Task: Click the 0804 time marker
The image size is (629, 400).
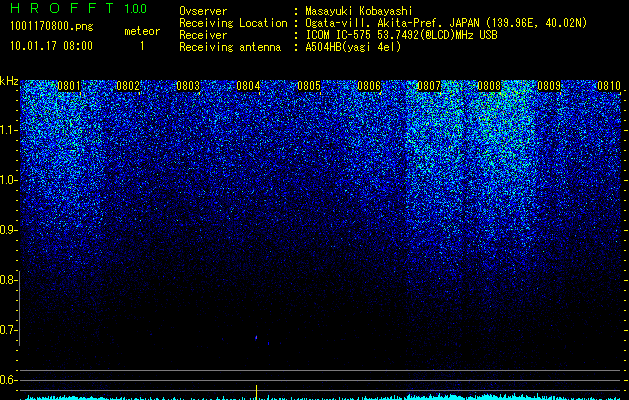Action: tap(248, 86)
